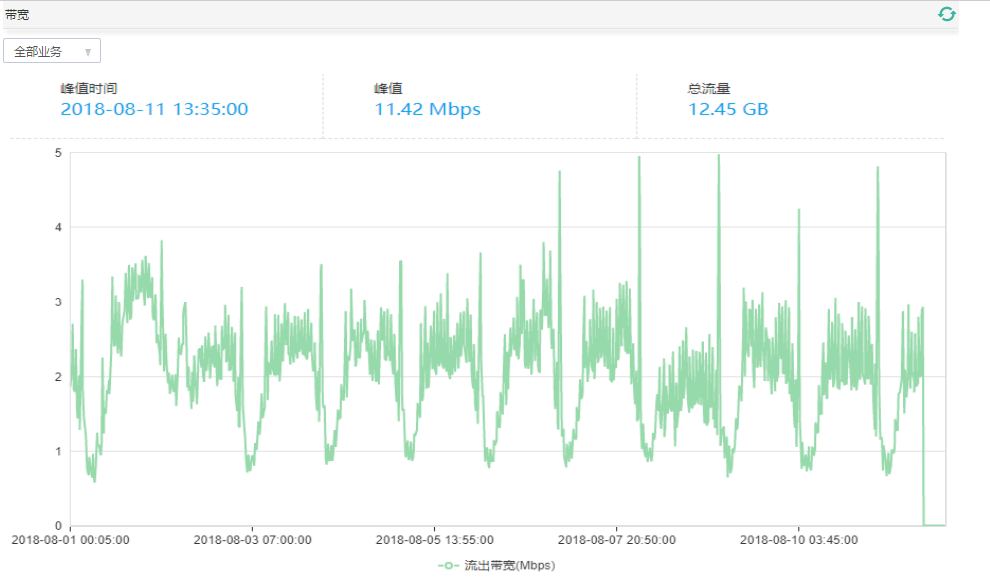Click the 总流量 label
The height and width of the screenshot is (581, 990).
coord(708,88)
